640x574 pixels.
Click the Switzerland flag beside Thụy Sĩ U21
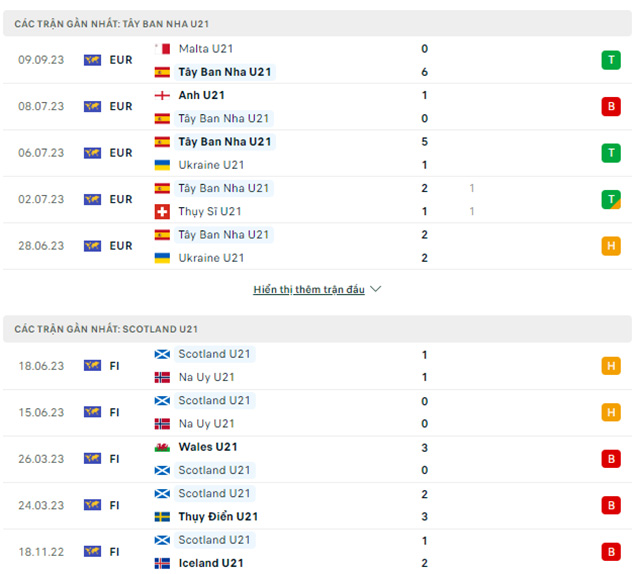pos(162,211)
